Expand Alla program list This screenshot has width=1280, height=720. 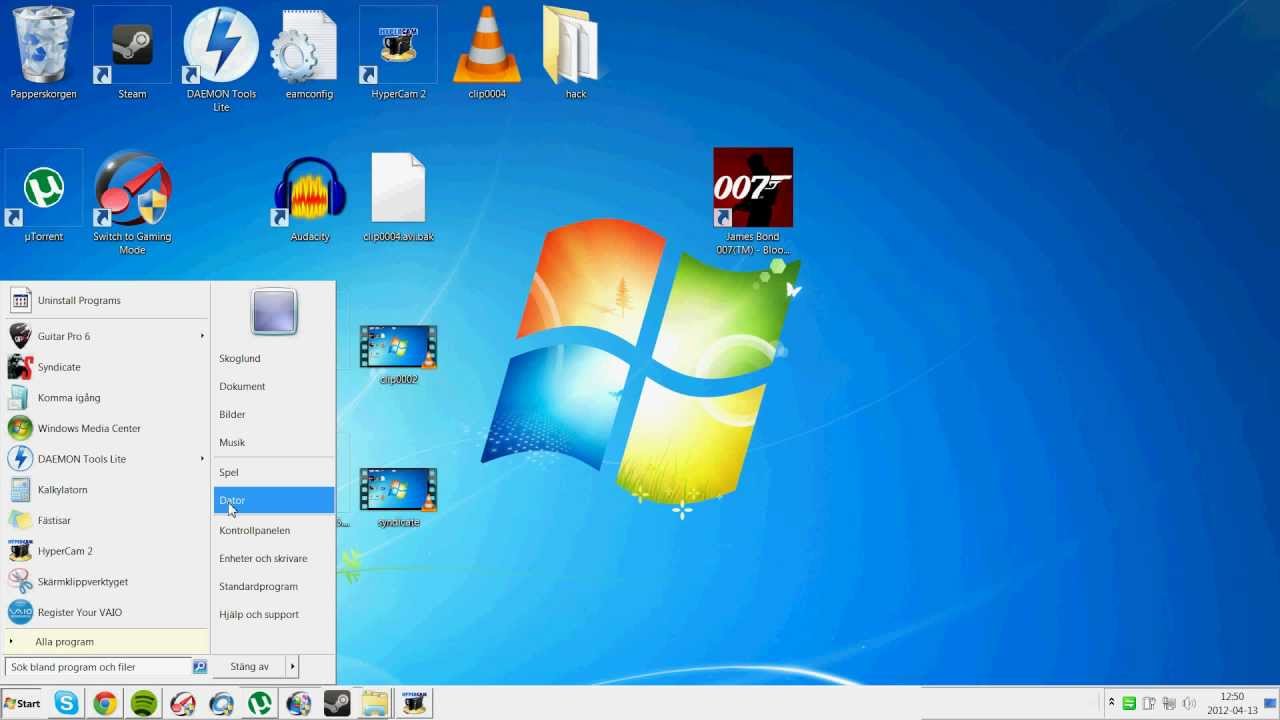(106, 642)
